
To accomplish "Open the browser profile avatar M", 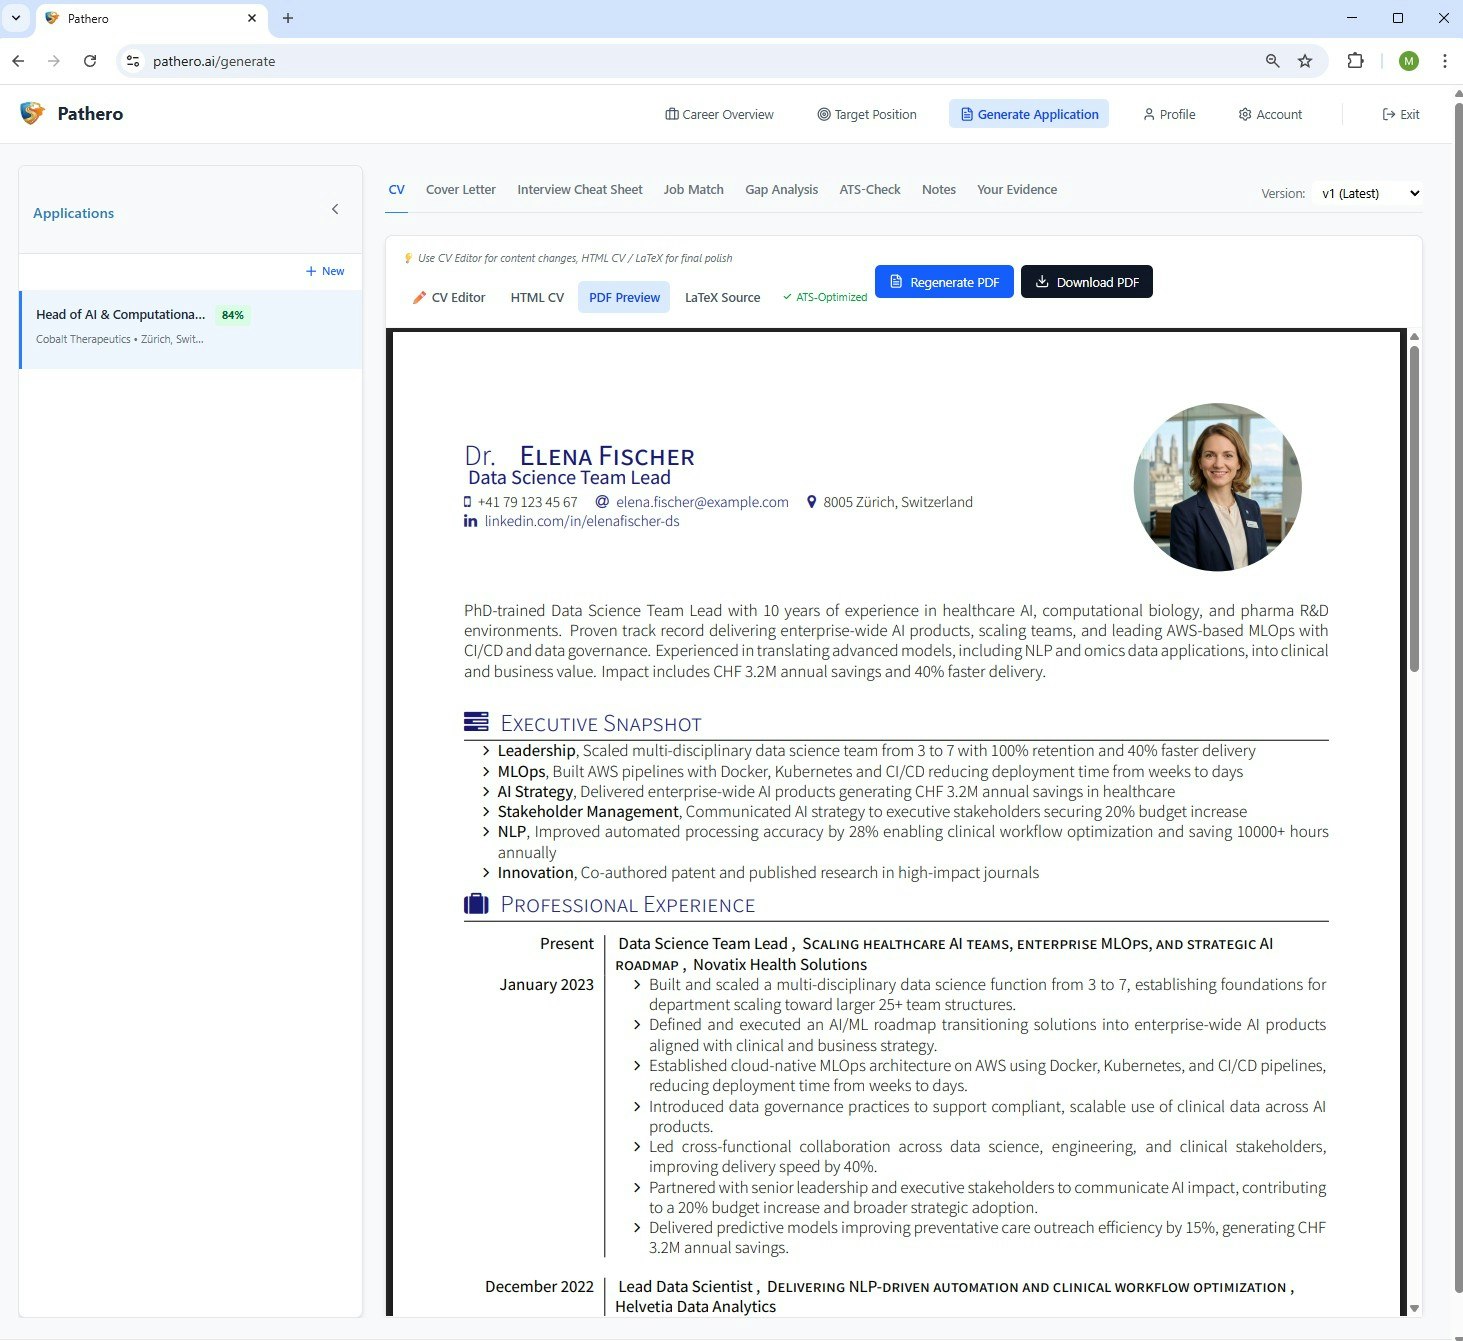I will pos(1409,61).
